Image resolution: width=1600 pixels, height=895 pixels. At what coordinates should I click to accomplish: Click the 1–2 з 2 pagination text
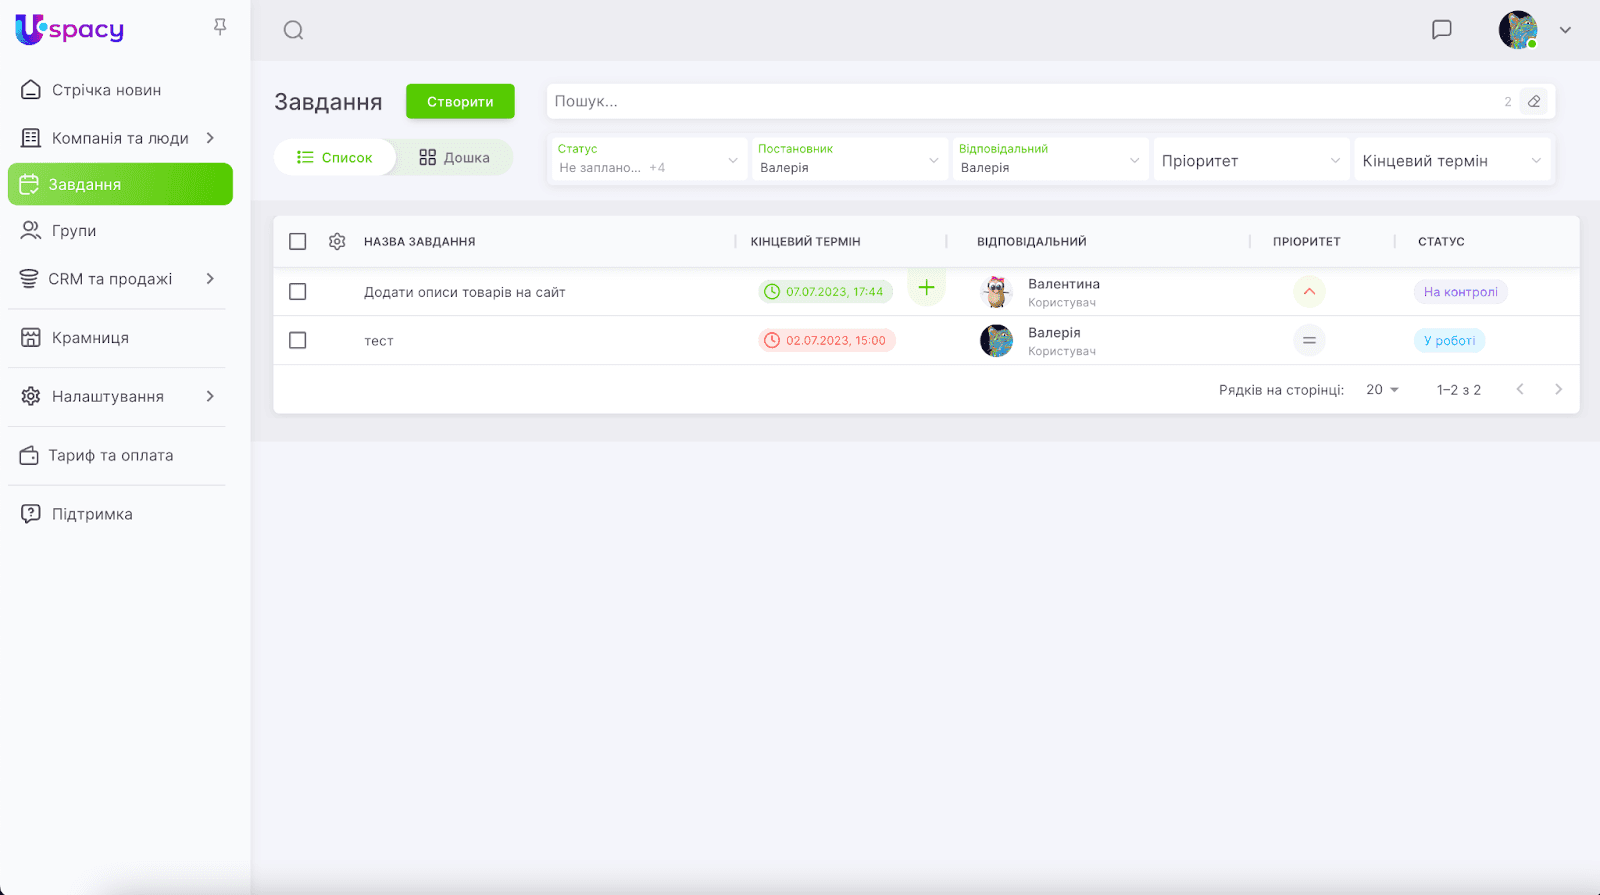coord(1459,390)
